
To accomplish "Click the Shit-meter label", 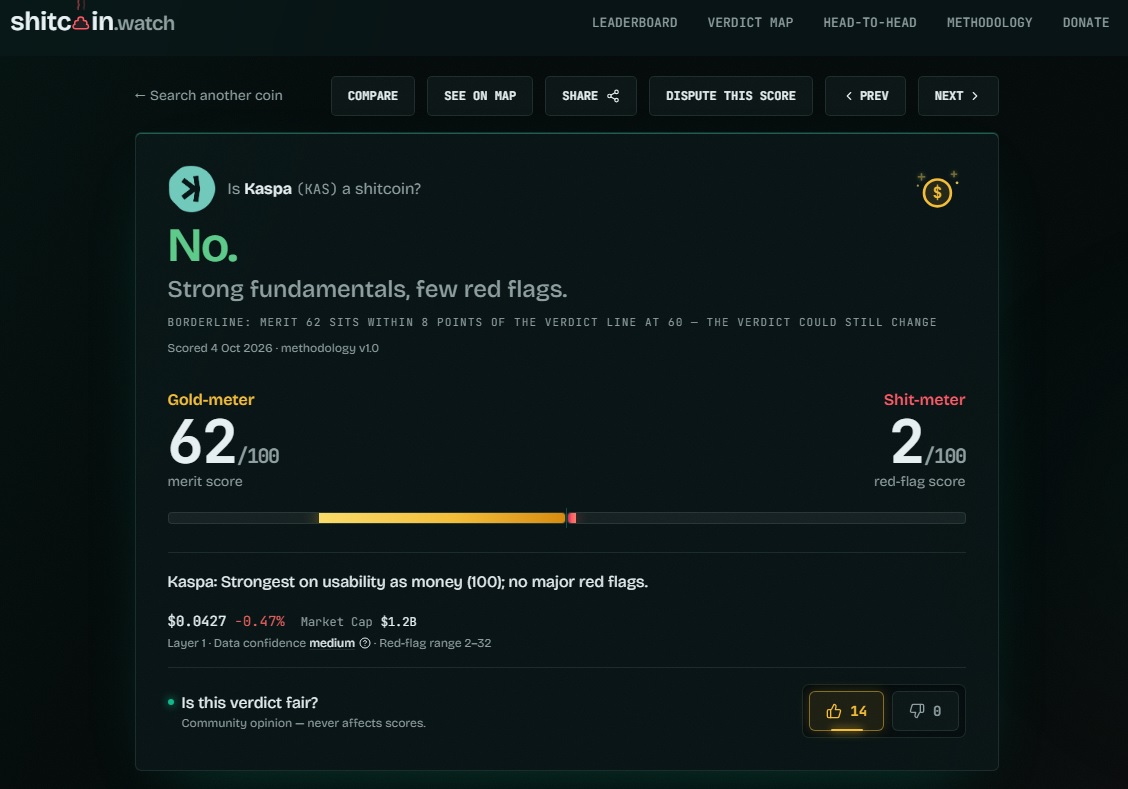I will click(x=924, y=400).
